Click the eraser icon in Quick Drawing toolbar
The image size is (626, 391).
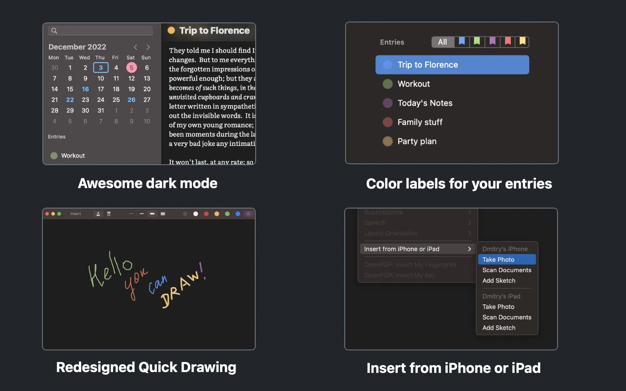[x=98, y=214]
